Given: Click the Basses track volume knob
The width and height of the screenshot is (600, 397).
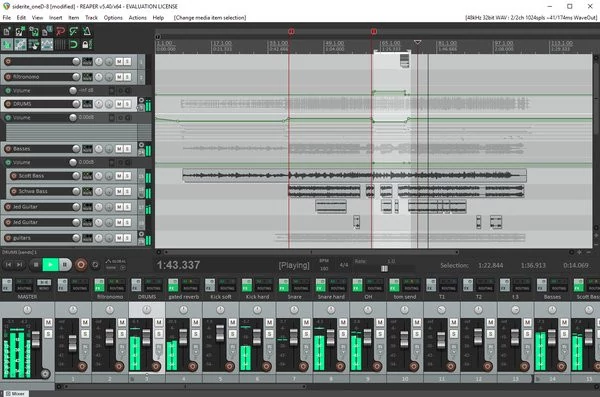Looking at the screenshot, I should point(76,149).
